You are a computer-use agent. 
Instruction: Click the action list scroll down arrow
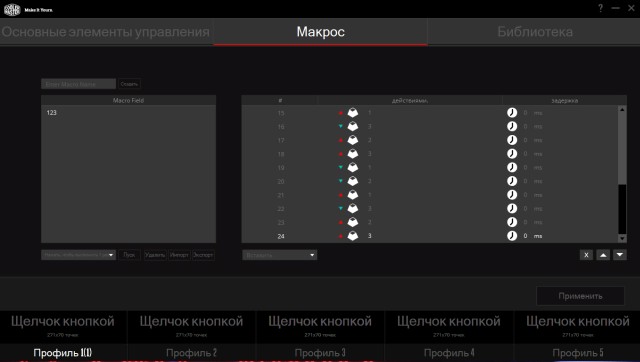tap(622, 238)
